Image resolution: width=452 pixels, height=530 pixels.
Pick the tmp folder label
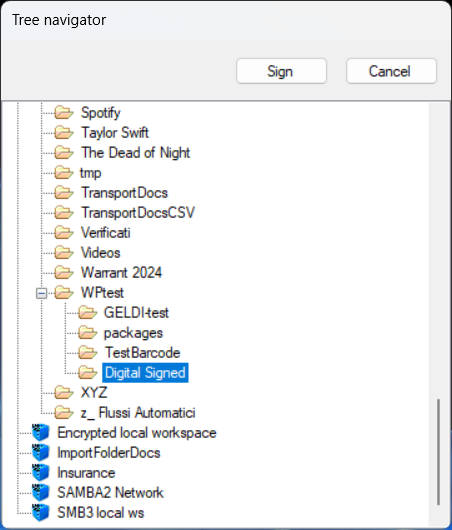[91, 173]
